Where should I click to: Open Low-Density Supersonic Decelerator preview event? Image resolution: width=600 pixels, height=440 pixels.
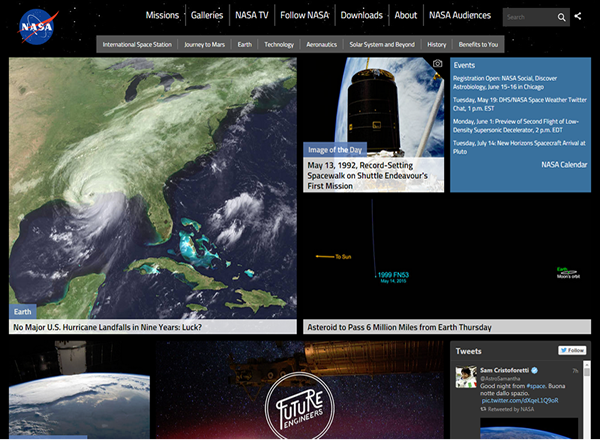click(x=516, y=125)
